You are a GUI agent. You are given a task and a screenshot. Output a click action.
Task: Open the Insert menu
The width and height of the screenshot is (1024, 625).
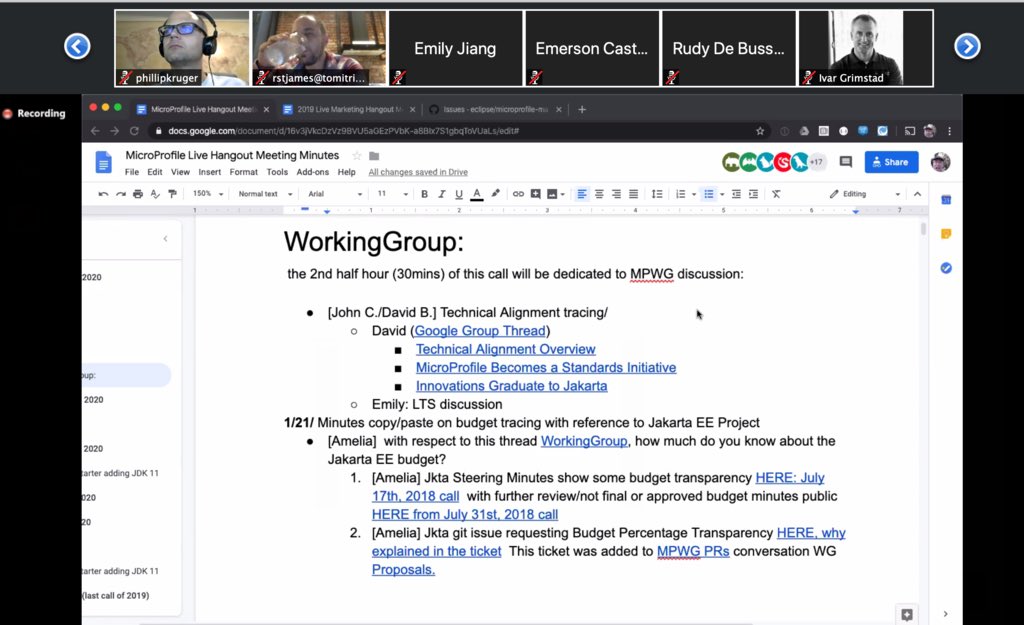pyautogui.click(x=210, y=172)
